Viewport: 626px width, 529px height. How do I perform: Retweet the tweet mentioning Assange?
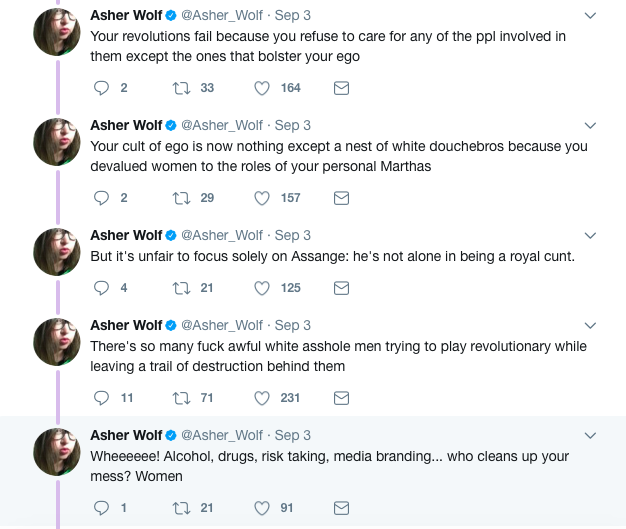[x=181, y=288]
